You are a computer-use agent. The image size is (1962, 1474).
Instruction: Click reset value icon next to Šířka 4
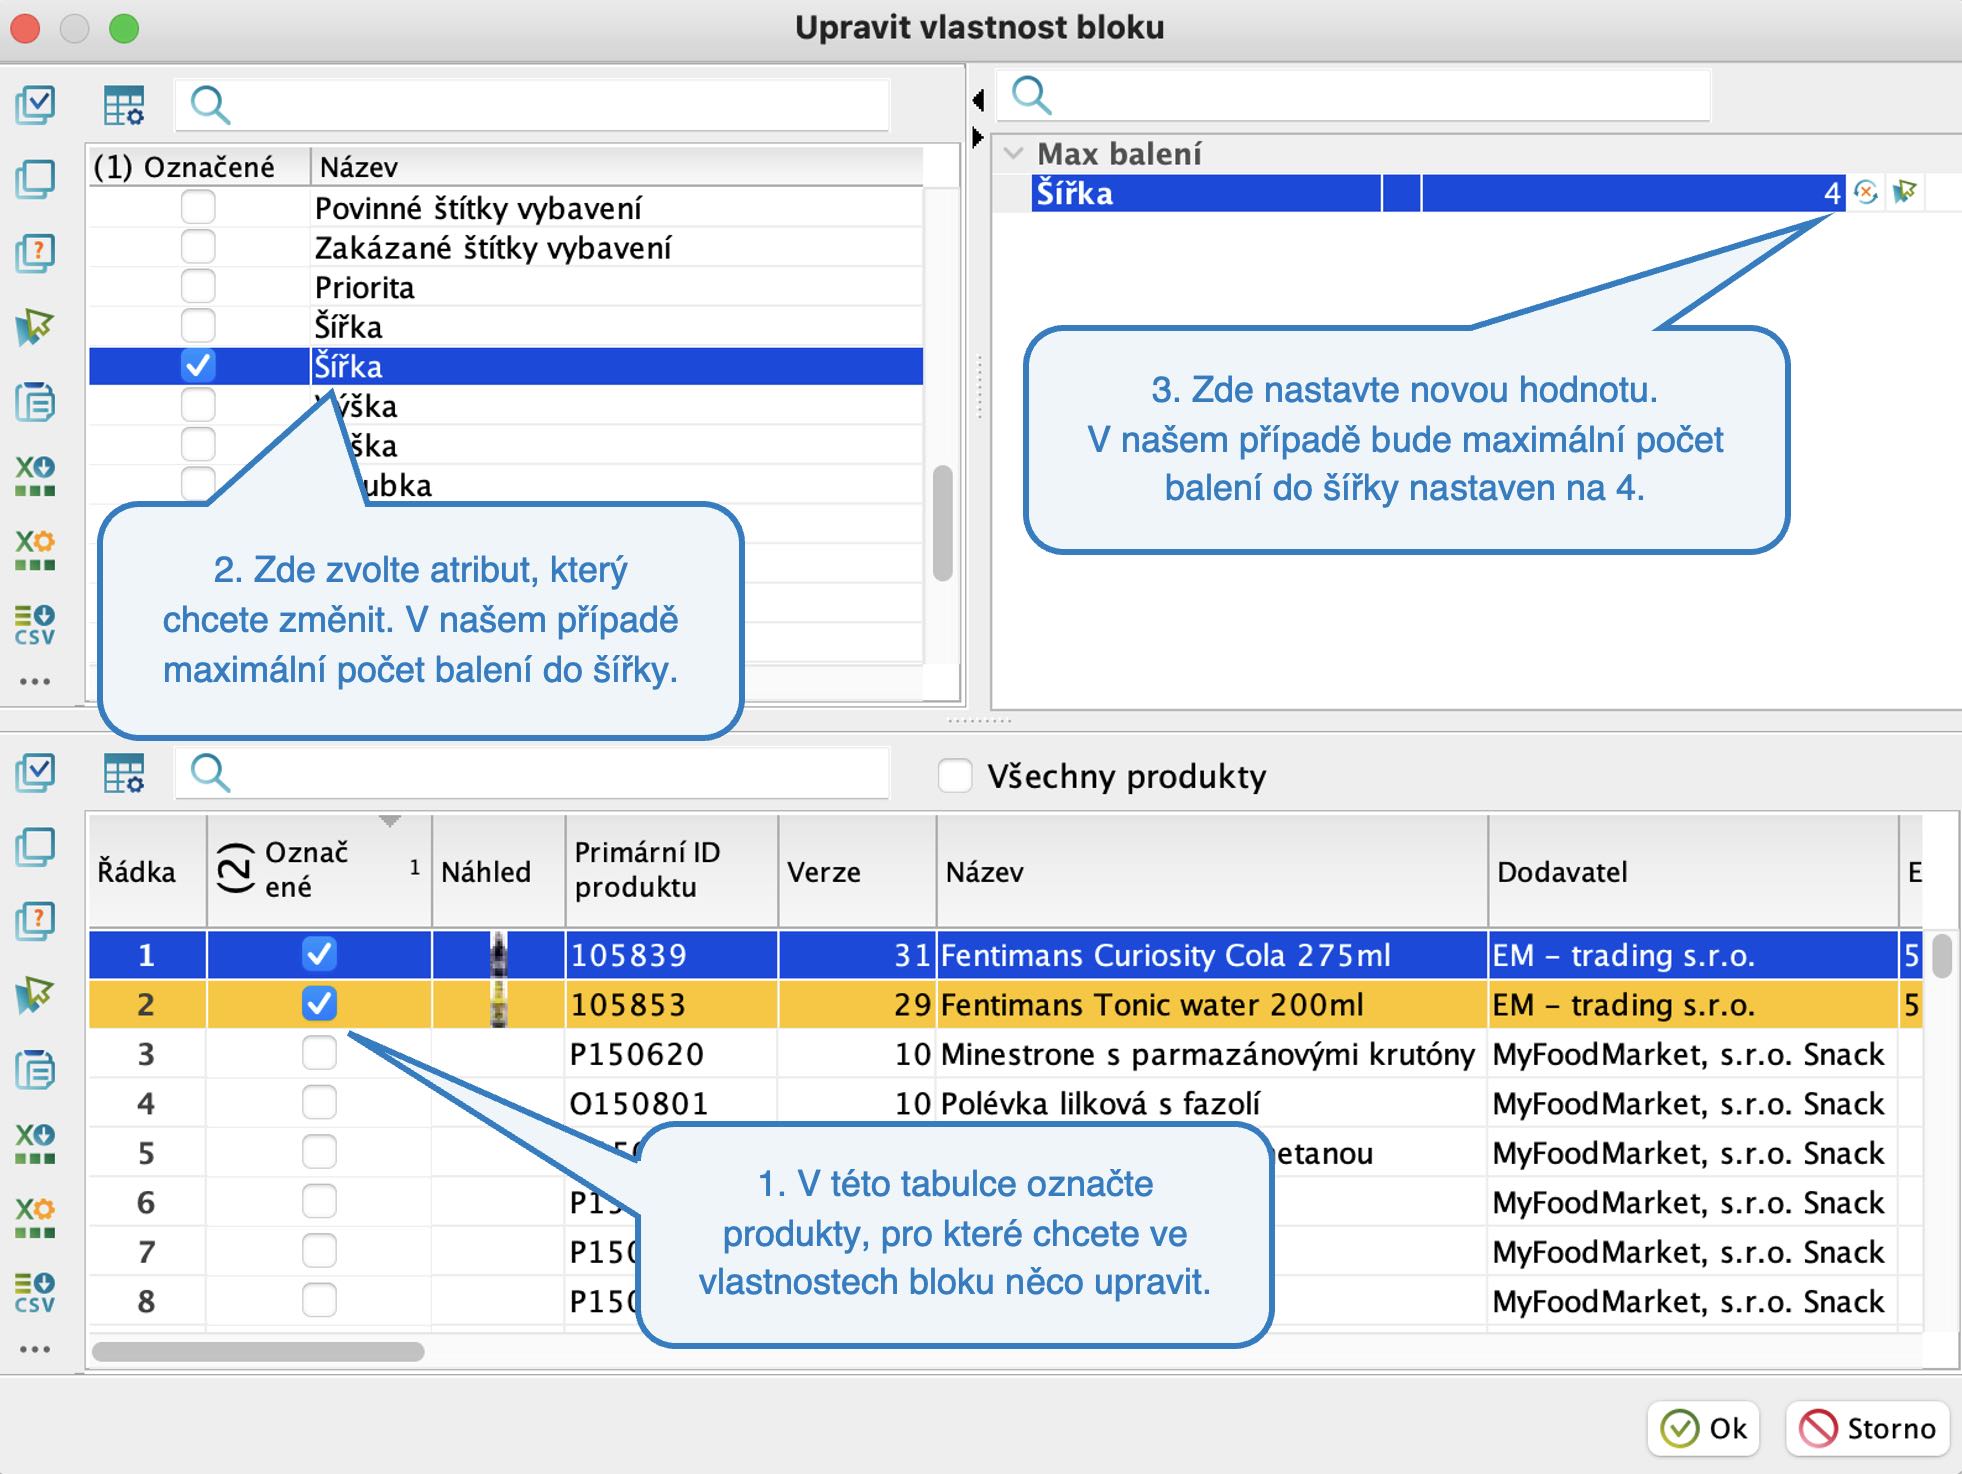(1866, 192)
